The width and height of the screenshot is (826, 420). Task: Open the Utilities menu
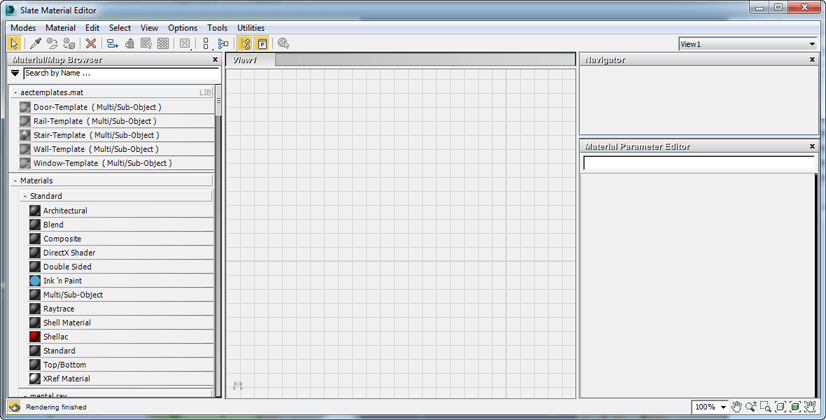coord(251,28)
